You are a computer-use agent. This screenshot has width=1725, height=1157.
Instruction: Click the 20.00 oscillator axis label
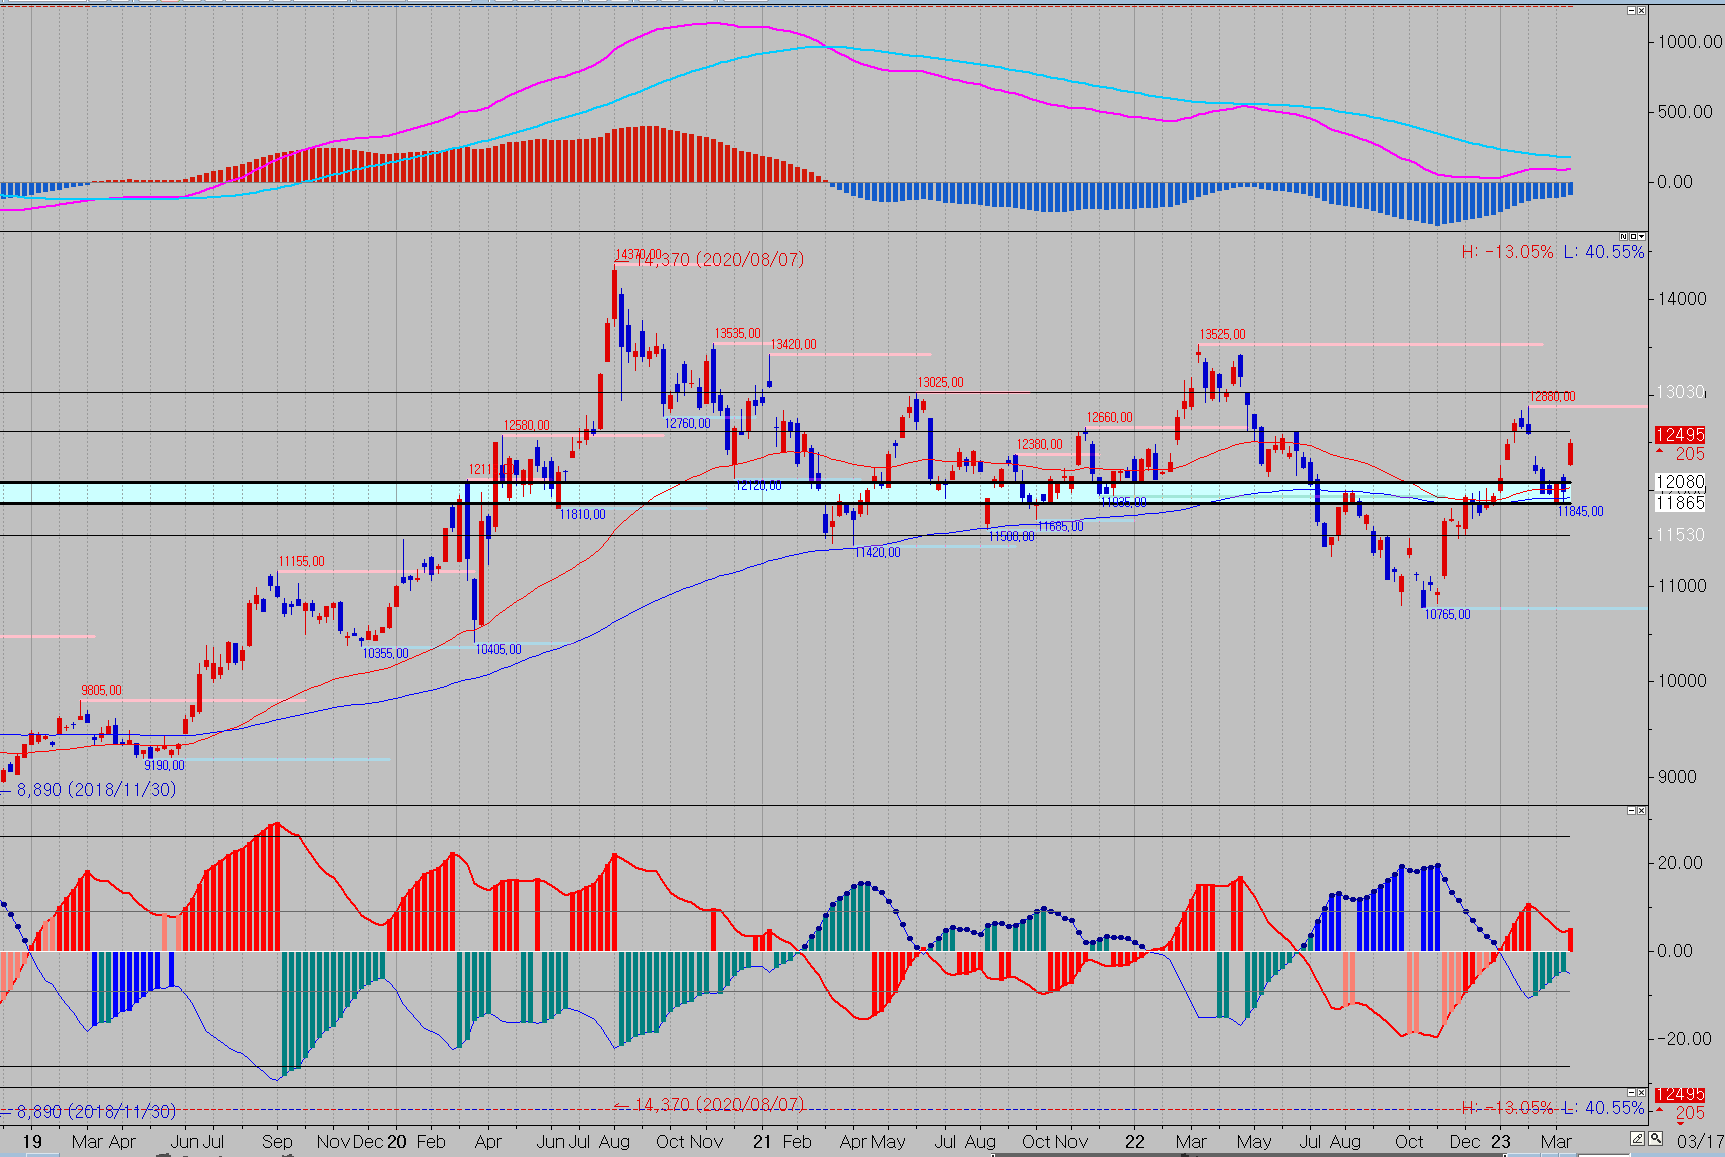1680,863
